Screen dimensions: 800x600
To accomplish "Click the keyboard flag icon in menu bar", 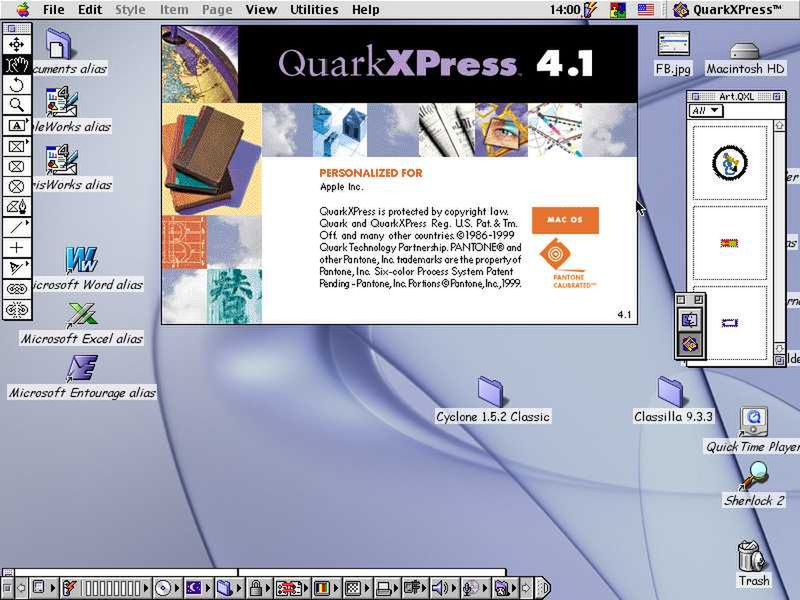I will (x=645, y=9).
